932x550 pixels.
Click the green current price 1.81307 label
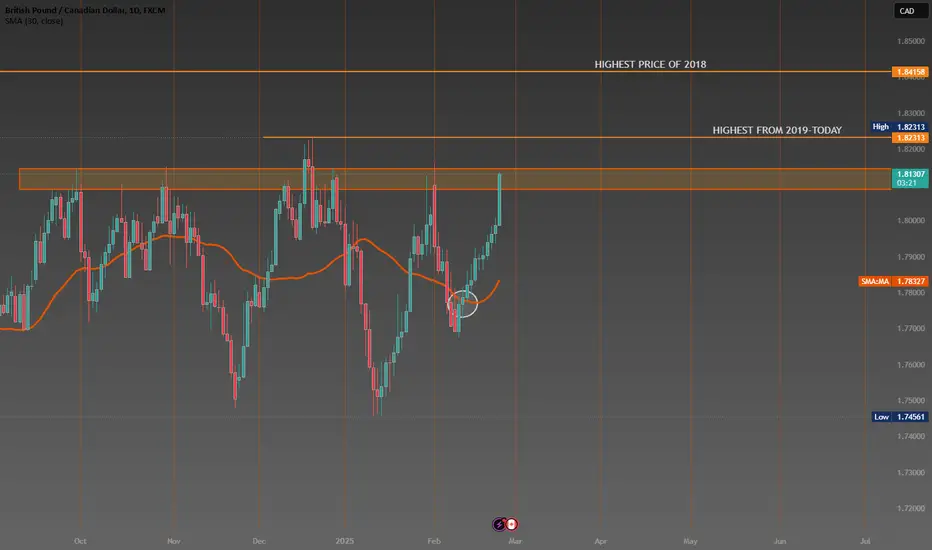(x=910, y=178)
